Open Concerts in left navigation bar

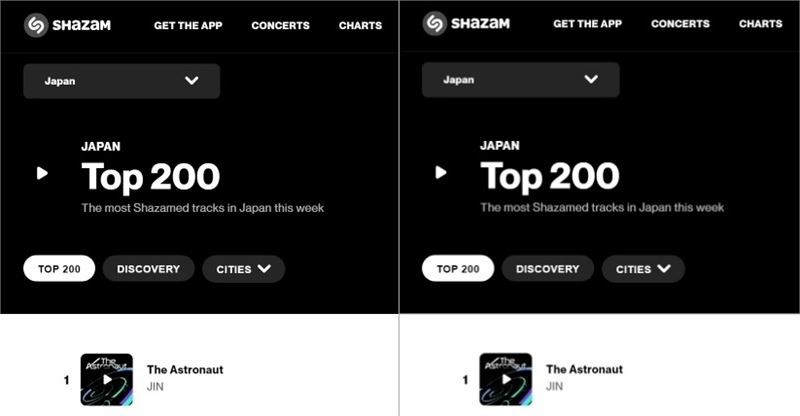[x=281, y=26]
